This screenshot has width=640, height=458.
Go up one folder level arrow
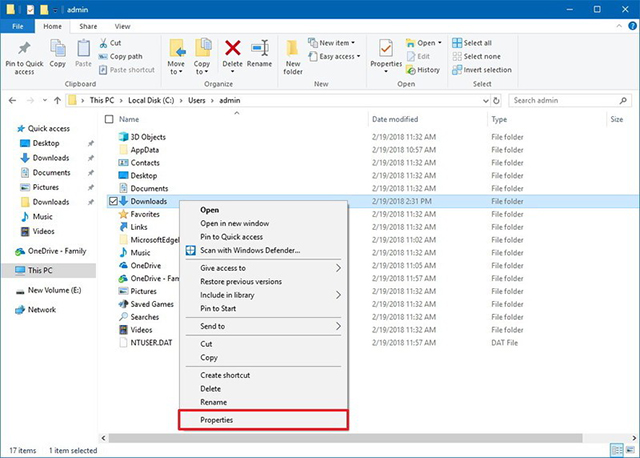[57, 100]
